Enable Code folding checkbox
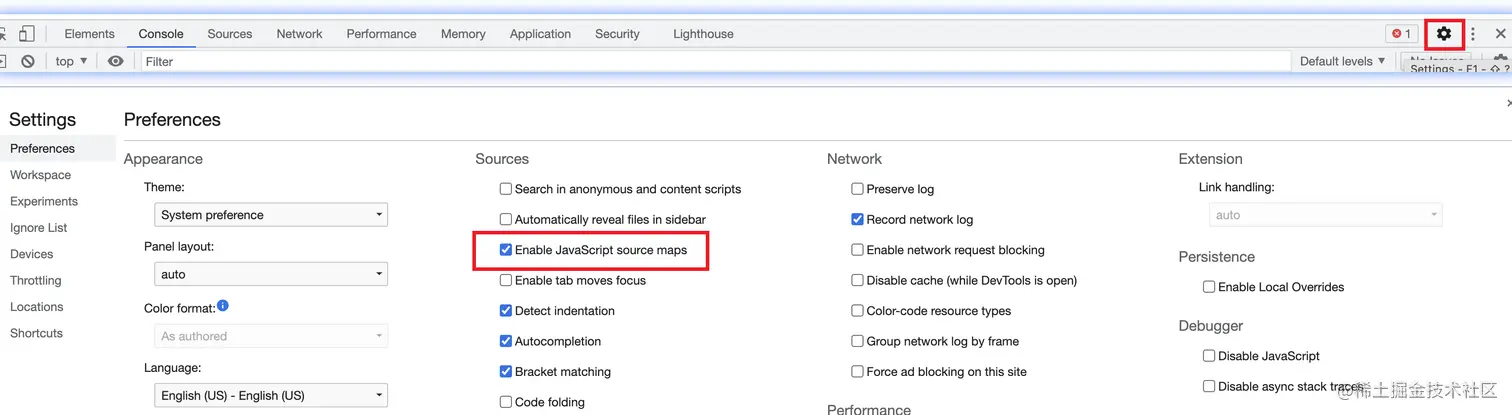Viewport: 1512px width, 415px height. [506, 402]
